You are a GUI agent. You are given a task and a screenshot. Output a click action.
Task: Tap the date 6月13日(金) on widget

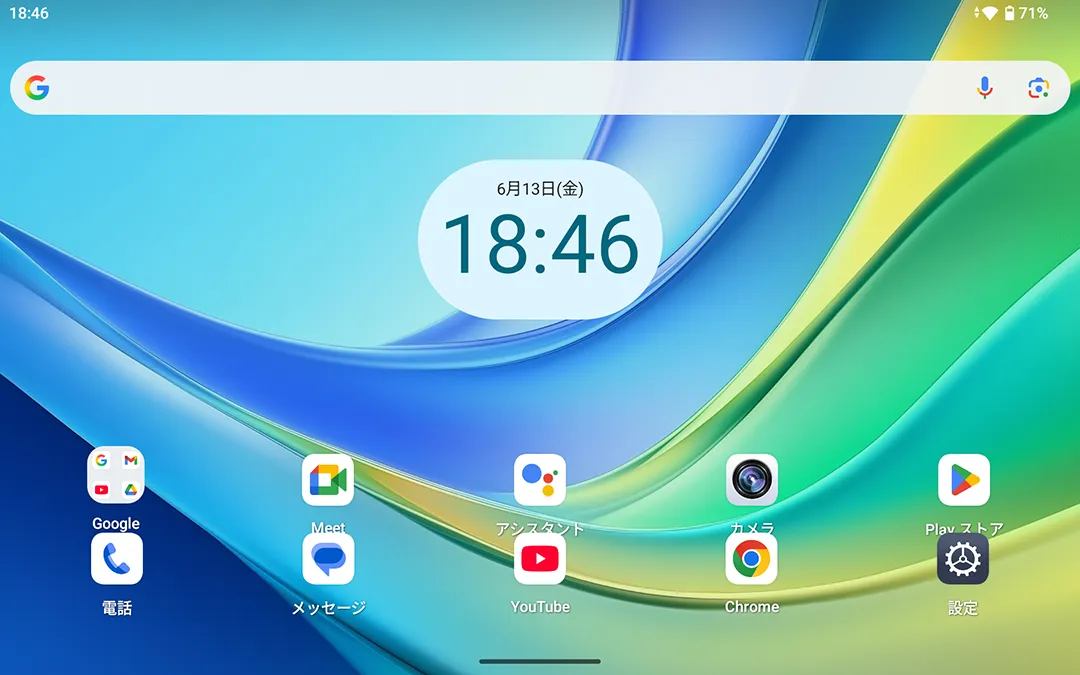click(x=540, y=189)
